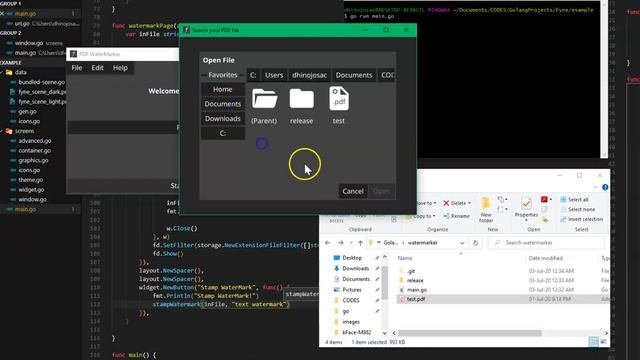Select Documents in Explorer quick access
The width and height of the screenshot is (640, 360).
click(352, 279)
